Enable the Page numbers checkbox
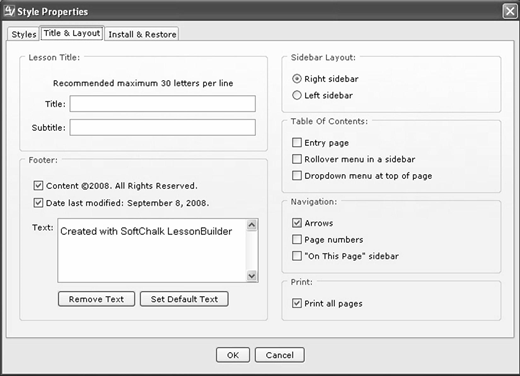Viewport: 520px width, 376px height. pyautogui.click(x=297, y=239)
